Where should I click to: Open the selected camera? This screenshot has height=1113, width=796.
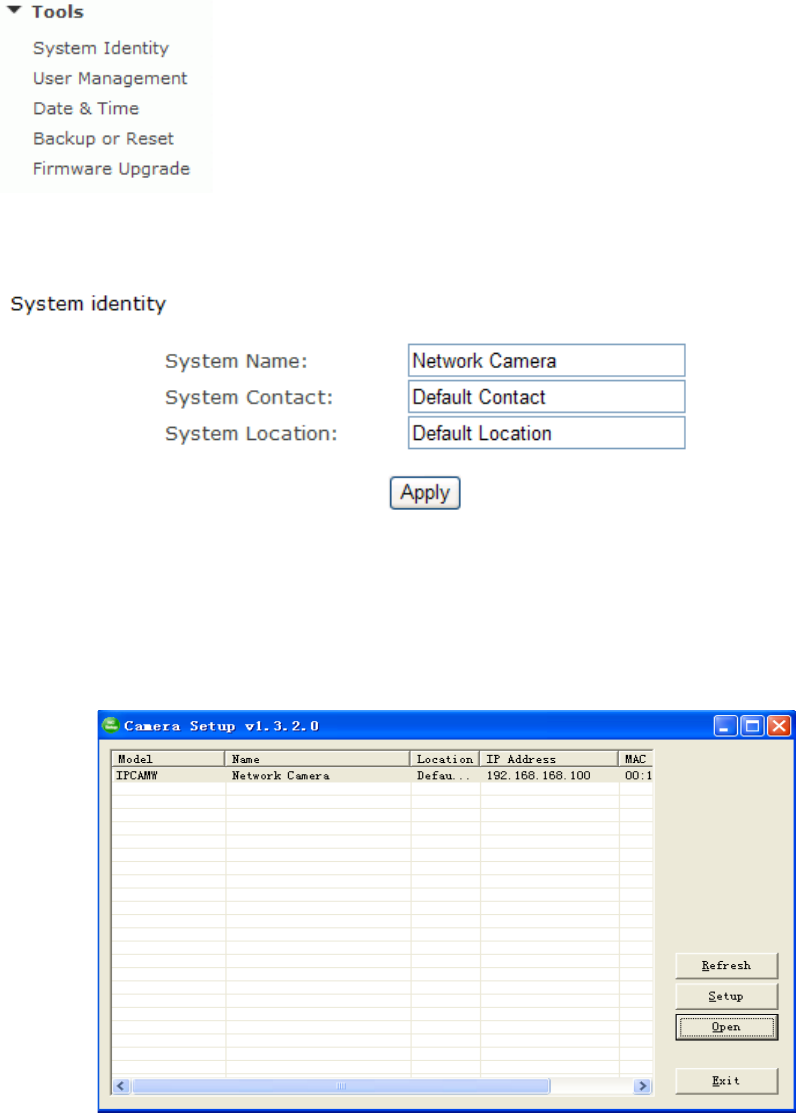726,1027
